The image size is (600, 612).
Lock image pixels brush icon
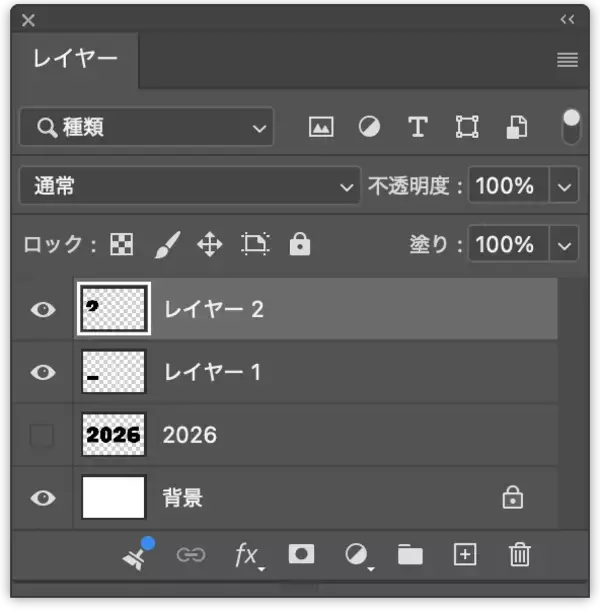167,244
